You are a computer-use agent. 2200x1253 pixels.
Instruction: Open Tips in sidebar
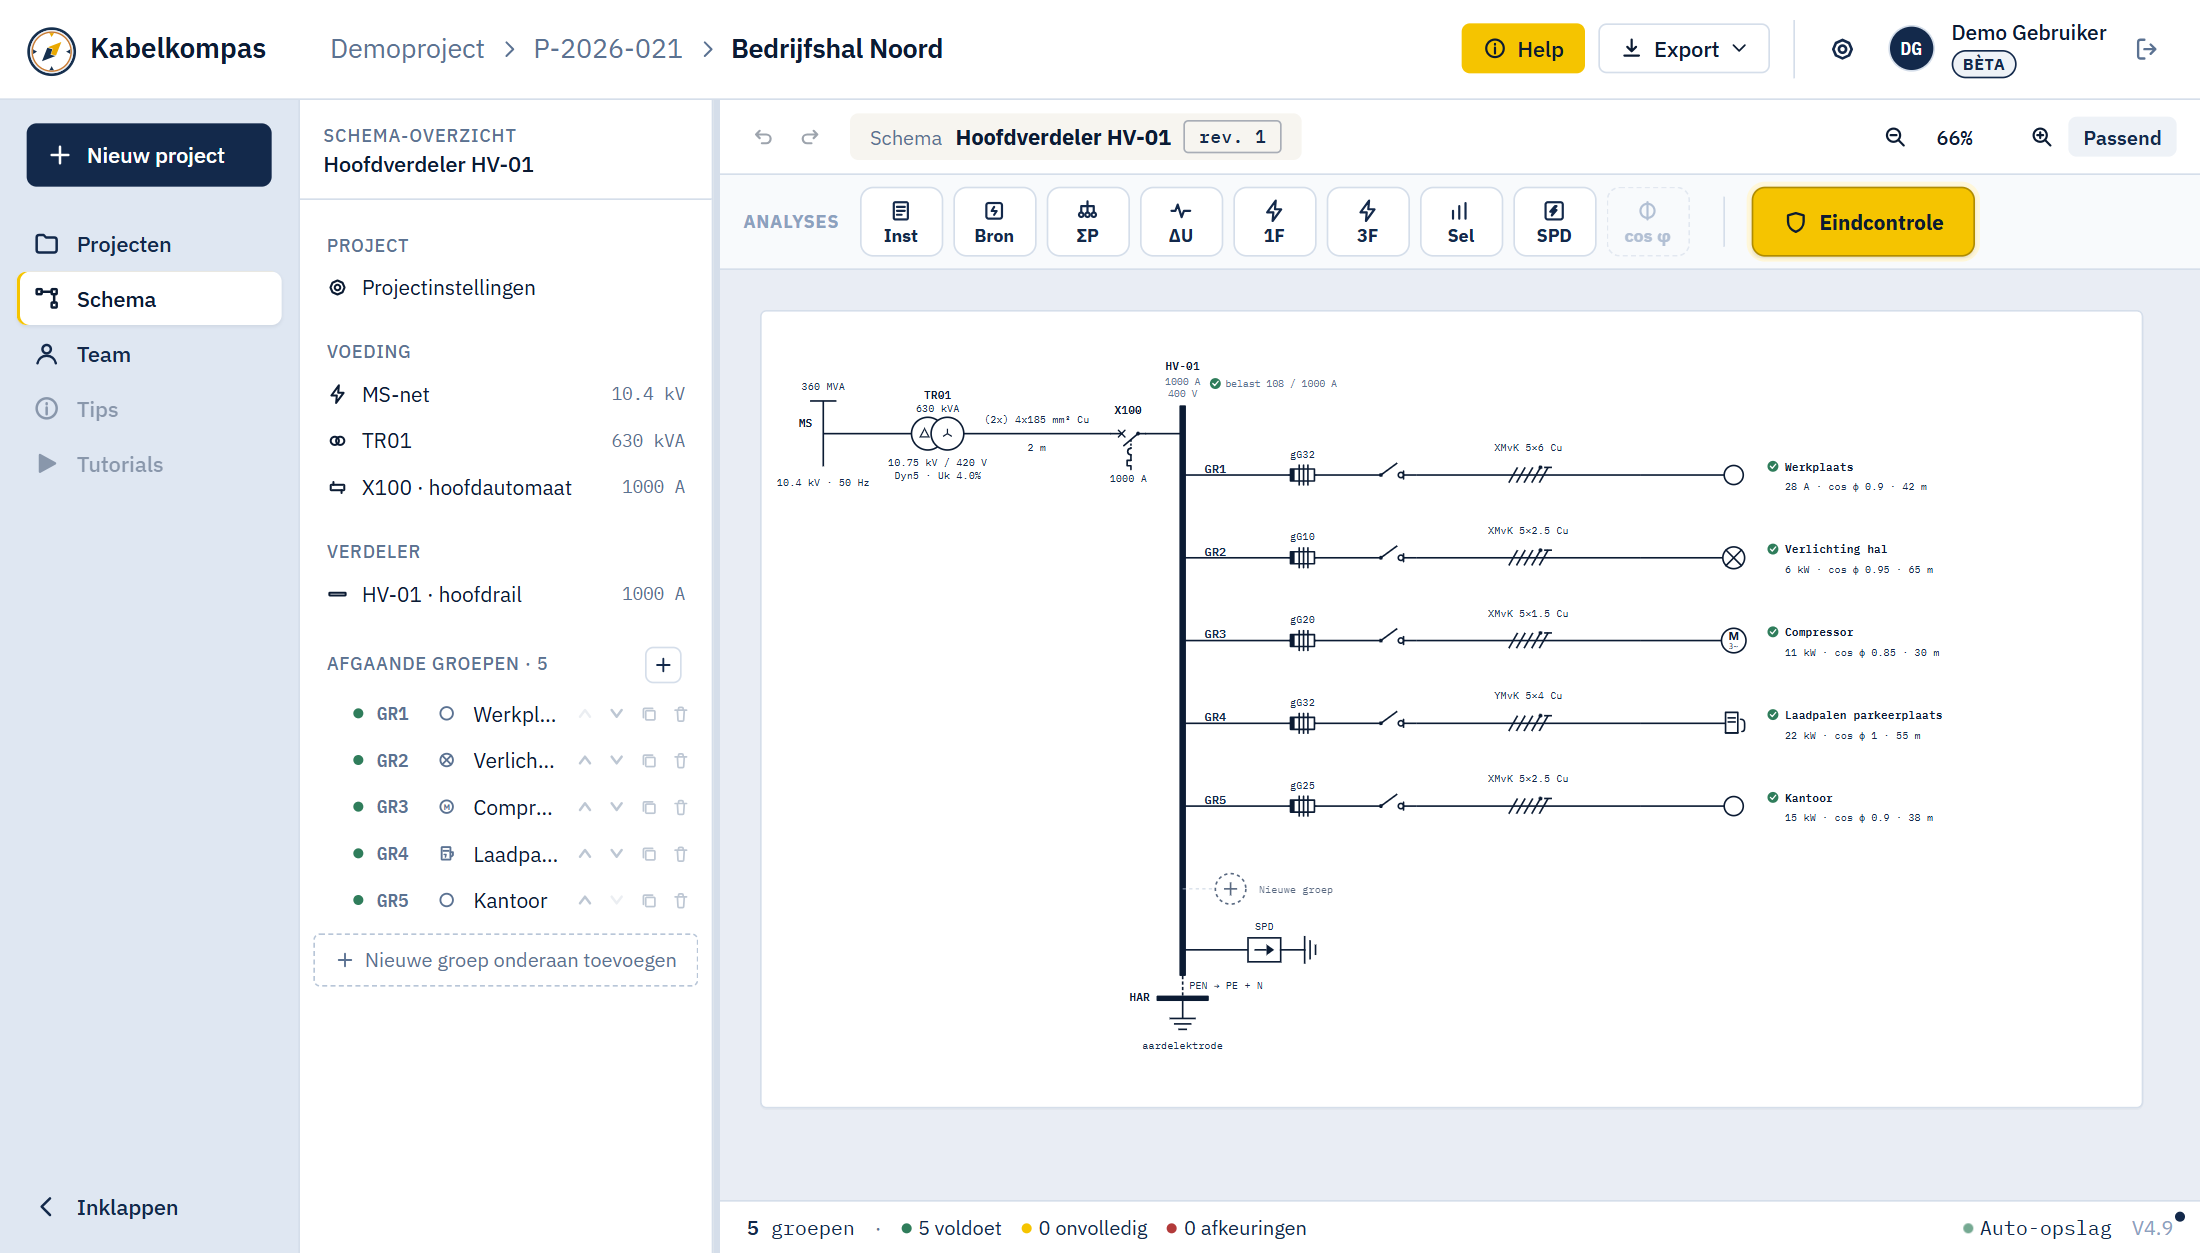point(150,409)
